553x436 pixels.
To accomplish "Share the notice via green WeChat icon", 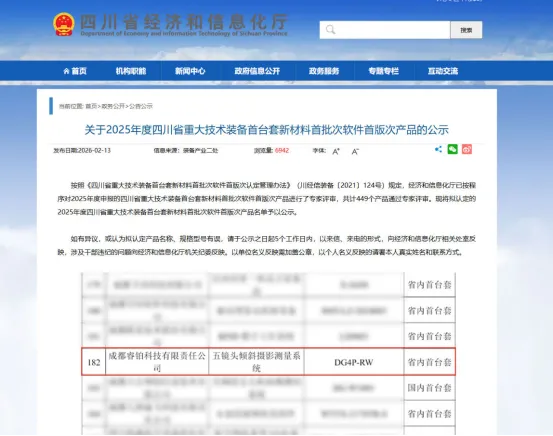I will (452, 149).
